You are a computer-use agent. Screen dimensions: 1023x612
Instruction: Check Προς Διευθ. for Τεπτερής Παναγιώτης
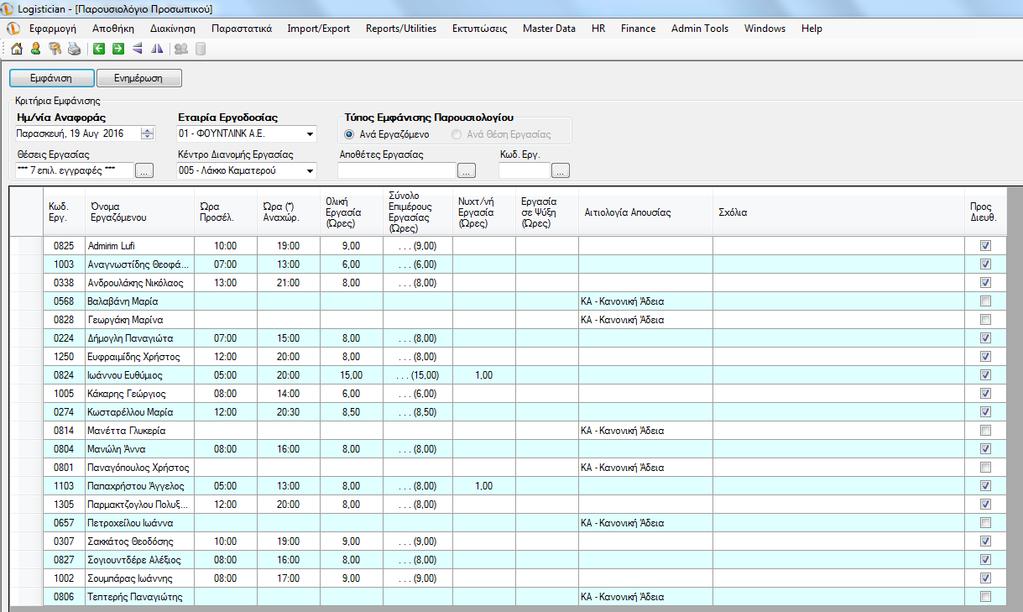(x=985, y=596)
